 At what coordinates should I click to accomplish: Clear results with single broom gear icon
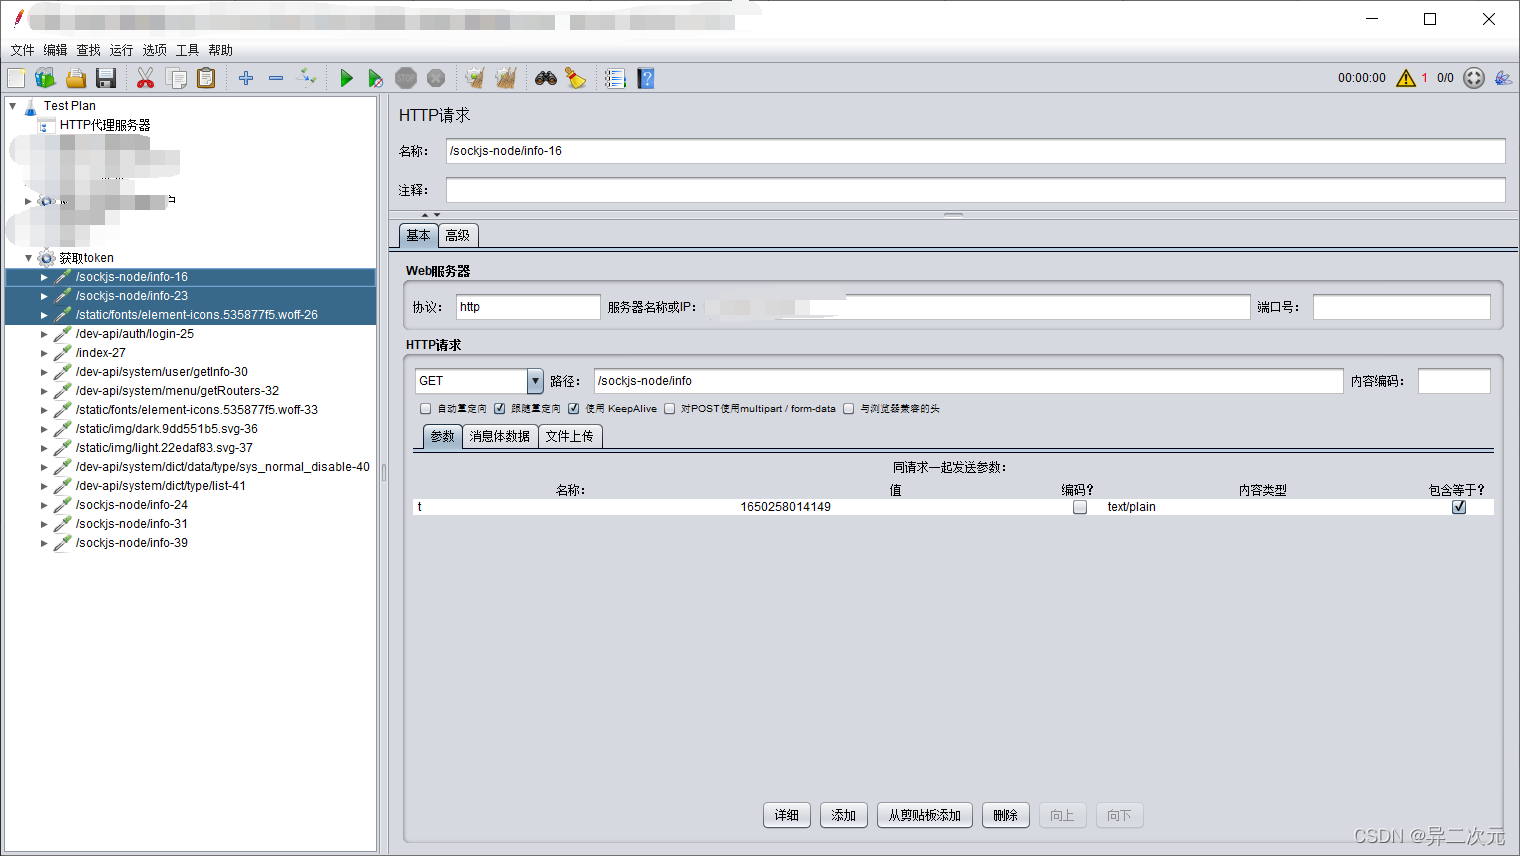(475, 78)
